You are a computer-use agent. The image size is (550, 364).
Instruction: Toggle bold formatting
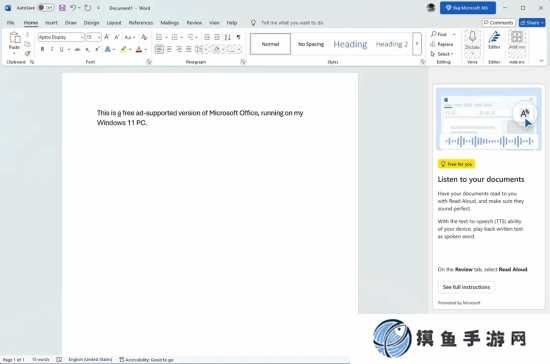coord(42,49)
